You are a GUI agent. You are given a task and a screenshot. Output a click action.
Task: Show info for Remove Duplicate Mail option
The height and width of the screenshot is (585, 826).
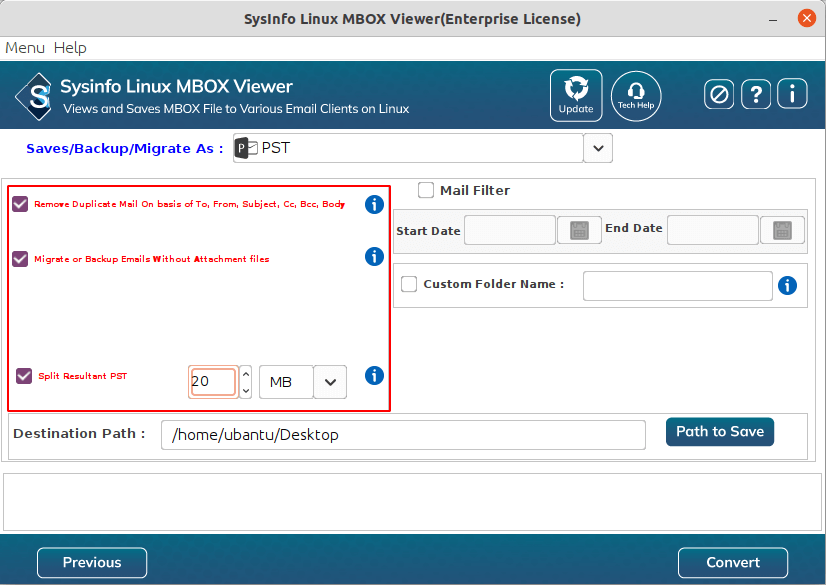click(x=374, y=204)
